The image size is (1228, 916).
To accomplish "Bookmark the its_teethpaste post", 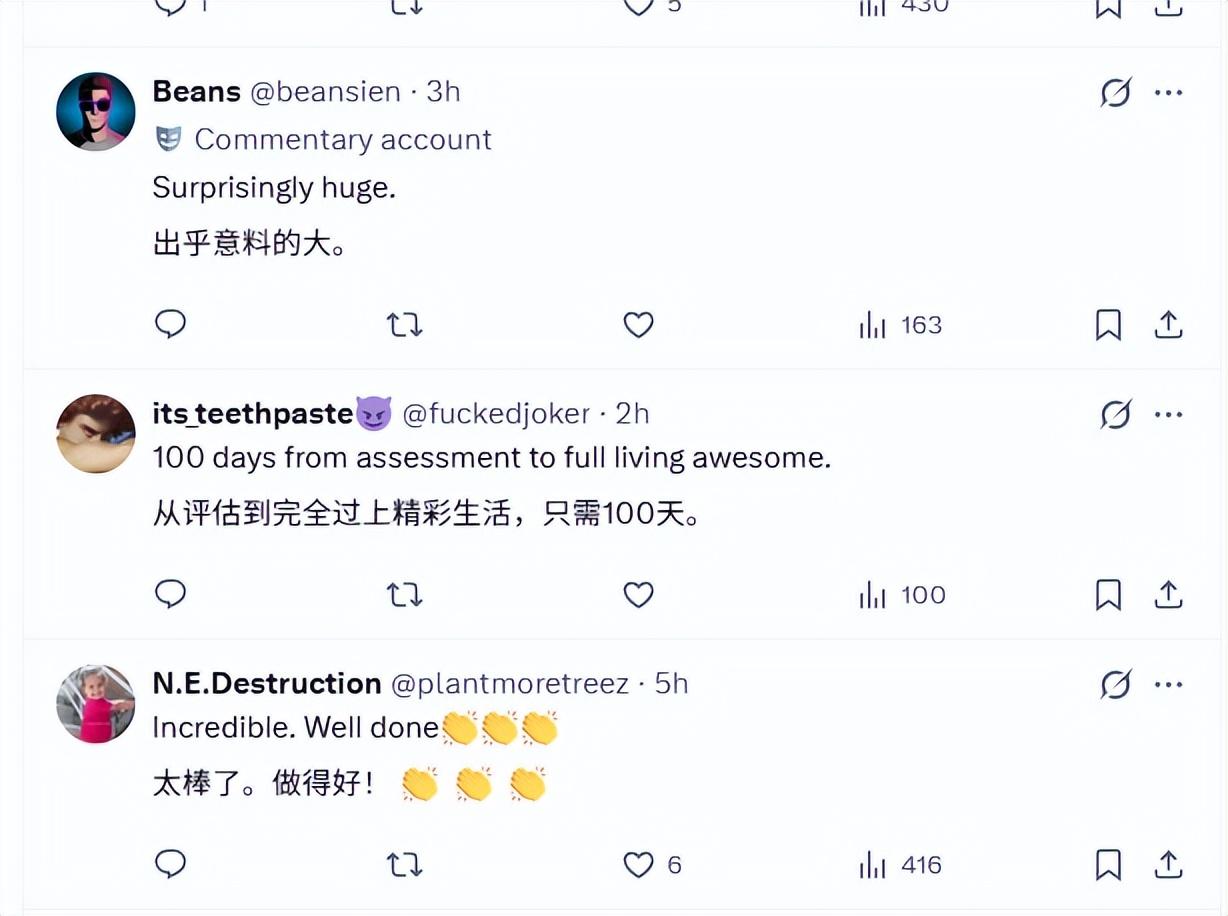I will tap(1108, 595).
